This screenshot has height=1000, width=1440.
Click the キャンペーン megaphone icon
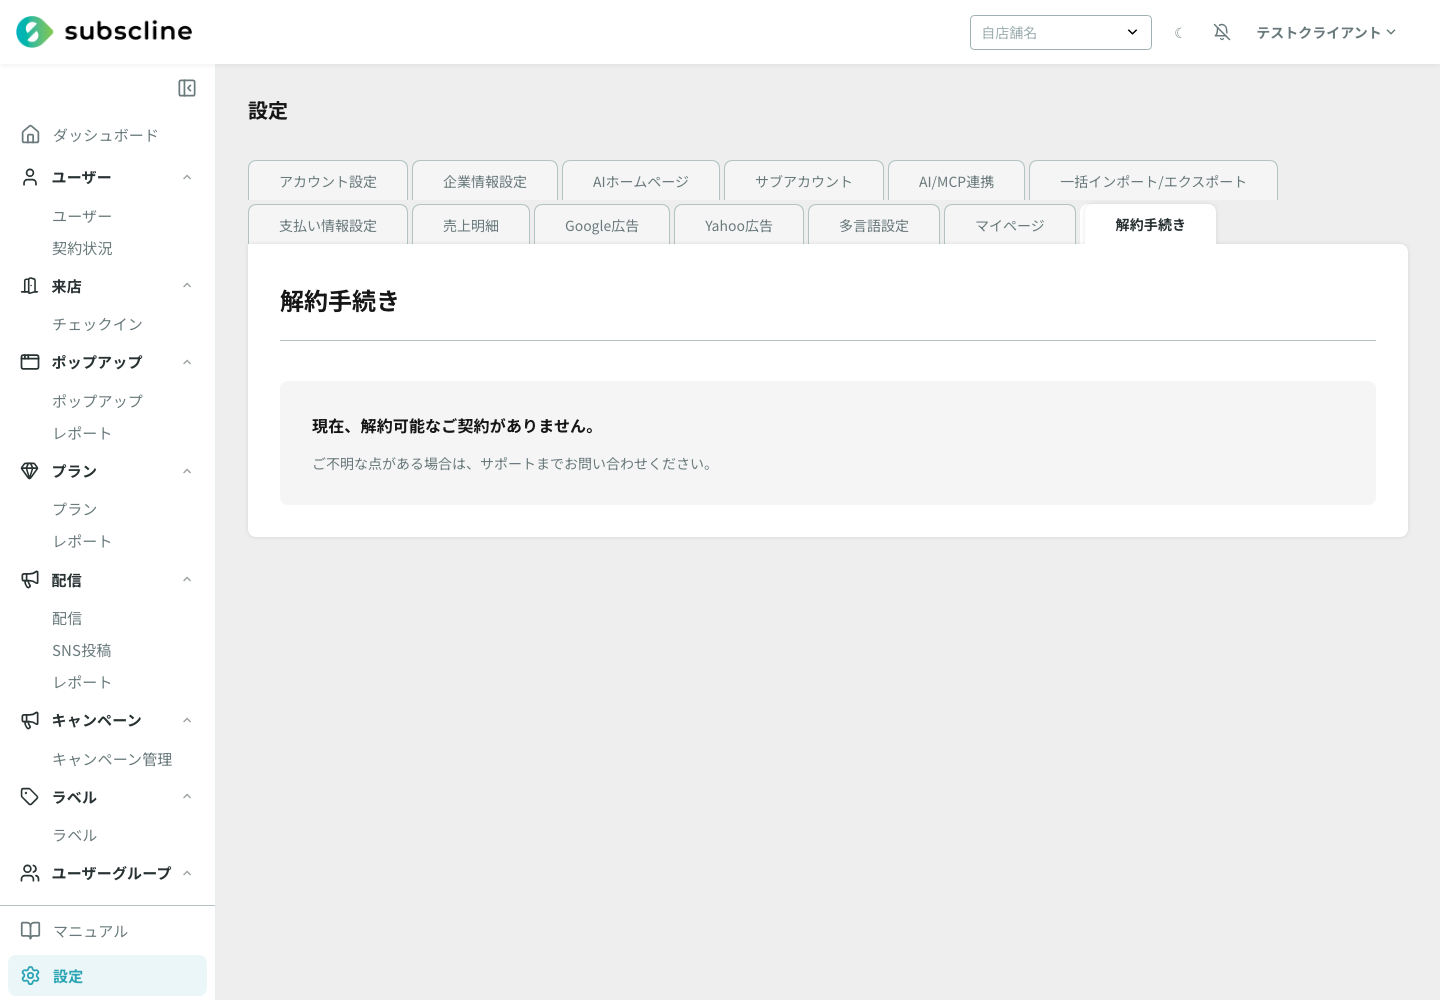click(x=30, y=720)
